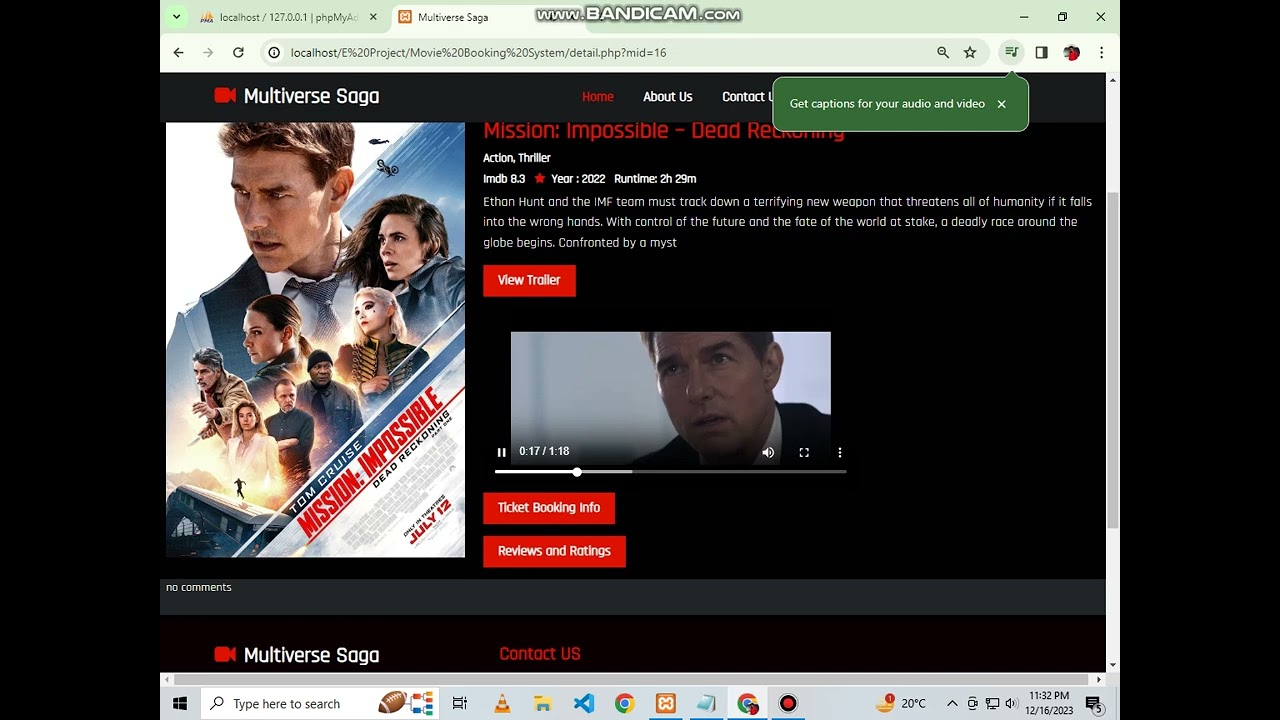
Task: Open the media control button
Action: tap(1012, 52)
